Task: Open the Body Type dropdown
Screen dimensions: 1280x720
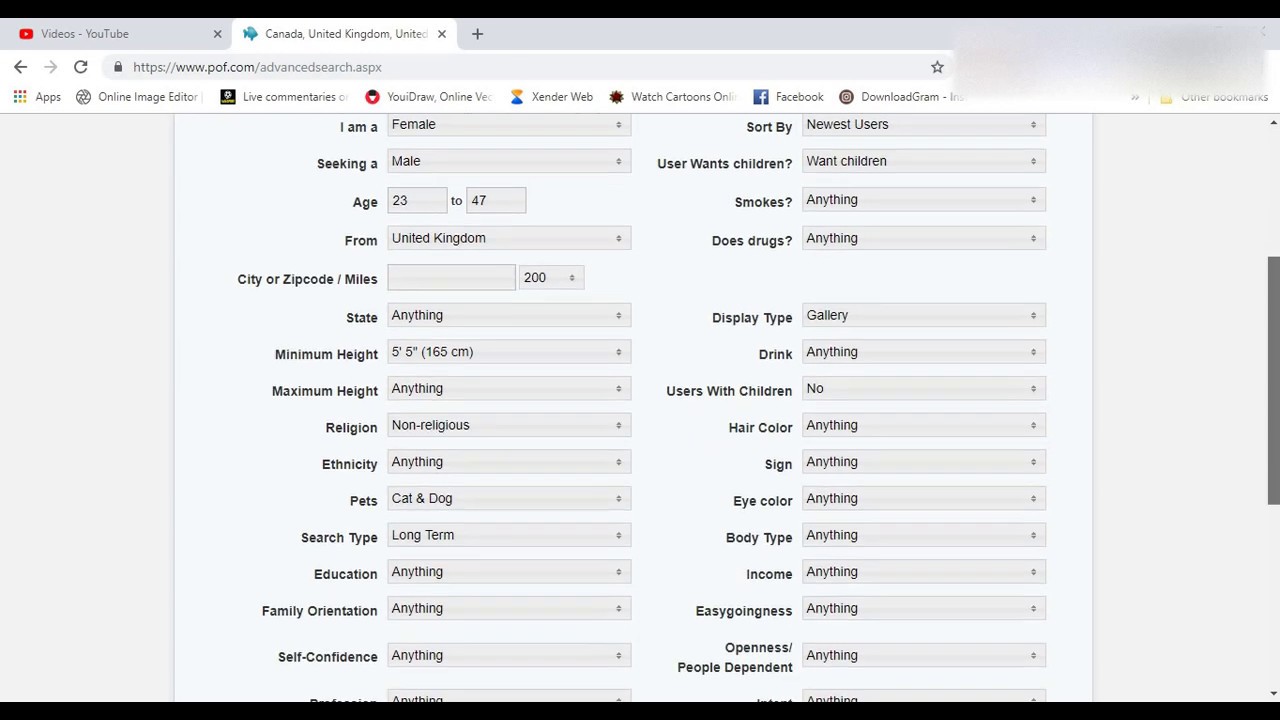Action: click(924, 535)
